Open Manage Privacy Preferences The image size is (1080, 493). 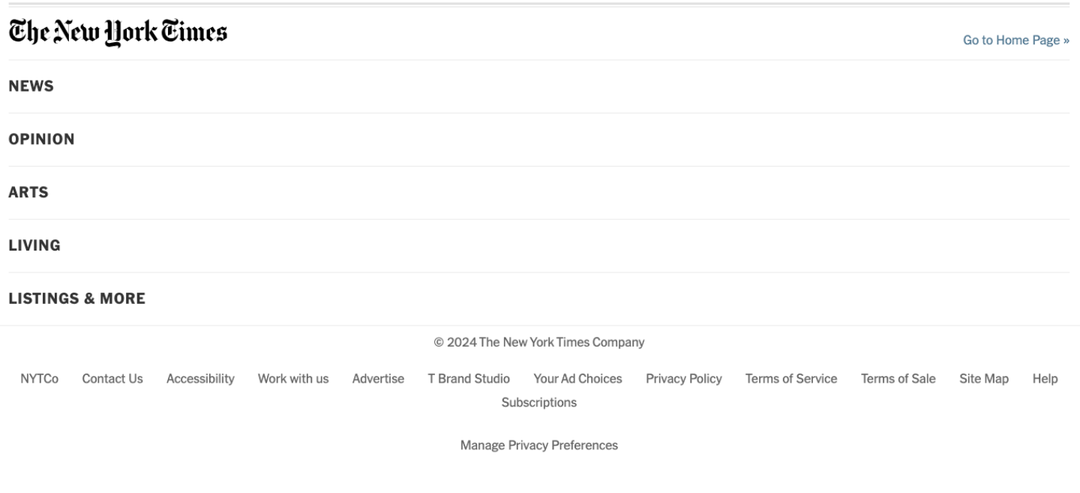(x=539, y=446)
